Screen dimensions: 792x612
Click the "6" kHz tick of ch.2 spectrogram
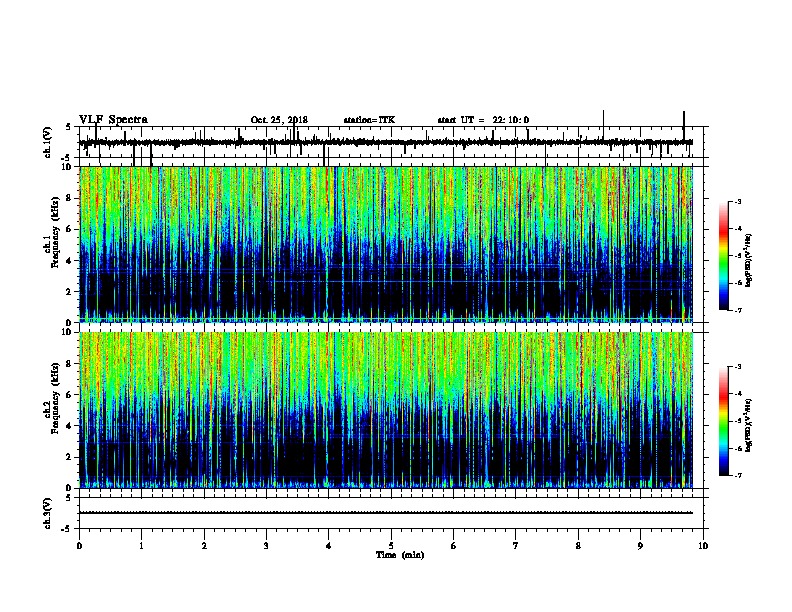(71, 395)
